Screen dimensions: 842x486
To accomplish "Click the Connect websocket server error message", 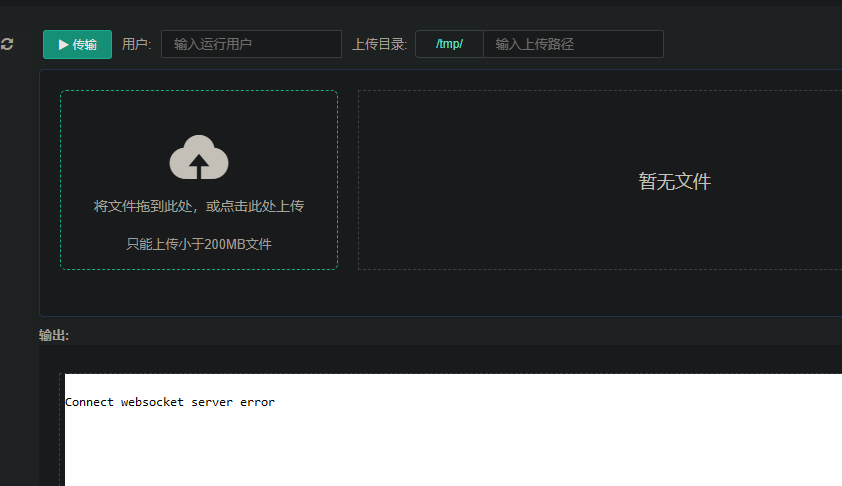I will coord(170,402).
